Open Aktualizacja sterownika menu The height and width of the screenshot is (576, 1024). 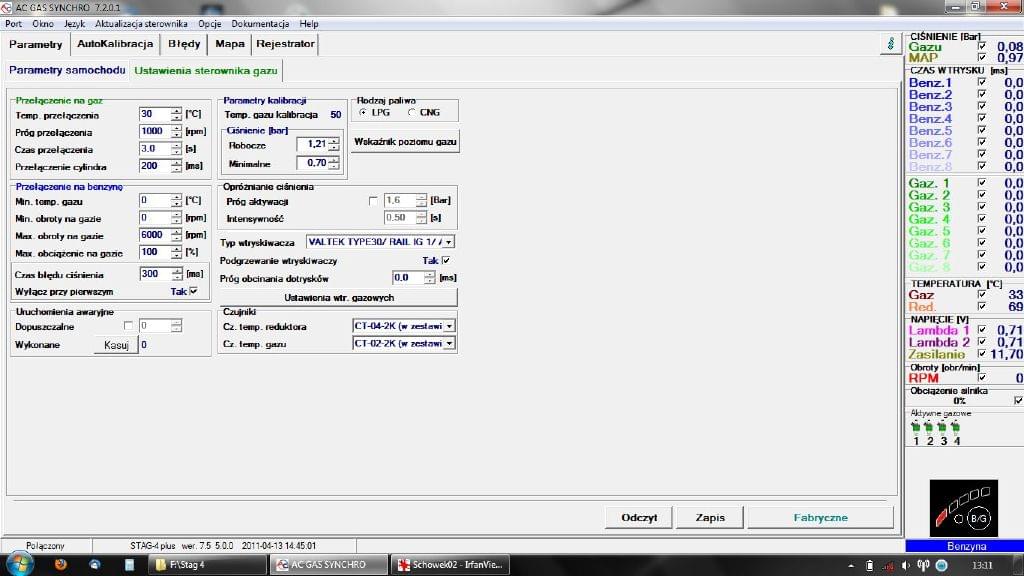coord(141,23)
